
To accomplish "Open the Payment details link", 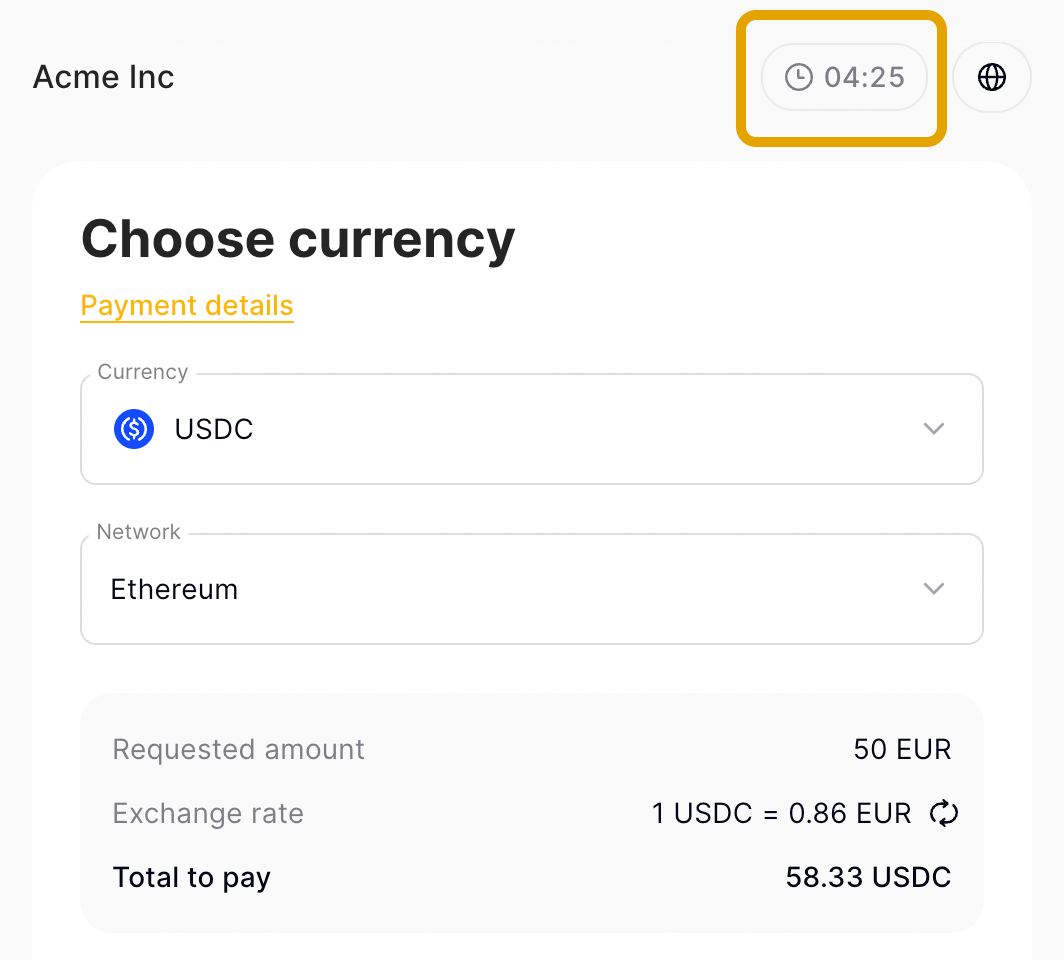I will click(x=187, y=305).
